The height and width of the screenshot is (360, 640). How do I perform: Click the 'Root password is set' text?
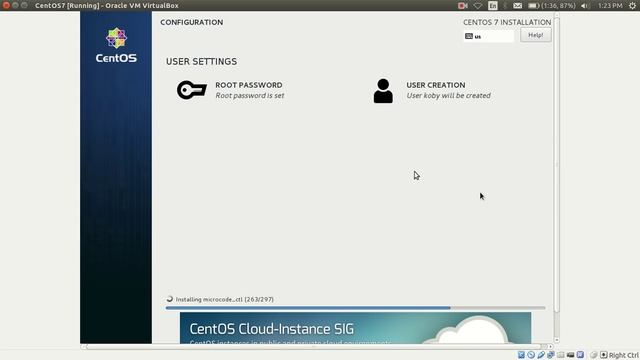click(x=249, y=96)
